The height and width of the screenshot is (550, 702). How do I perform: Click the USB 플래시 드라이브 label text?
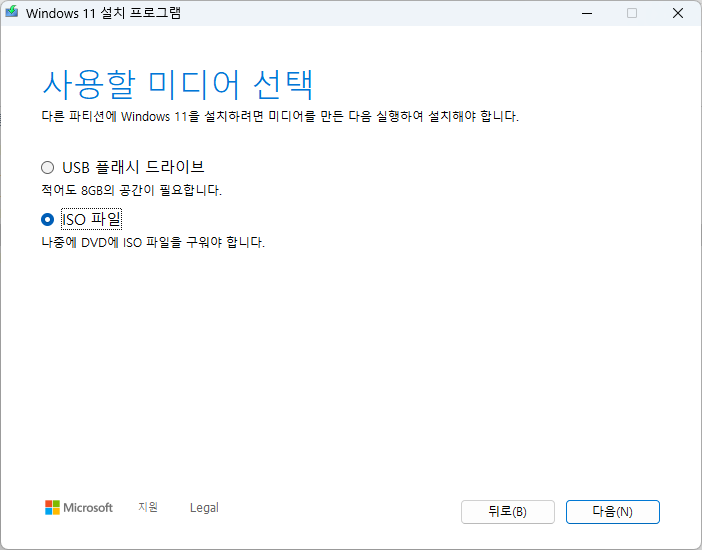click(133, 168)
